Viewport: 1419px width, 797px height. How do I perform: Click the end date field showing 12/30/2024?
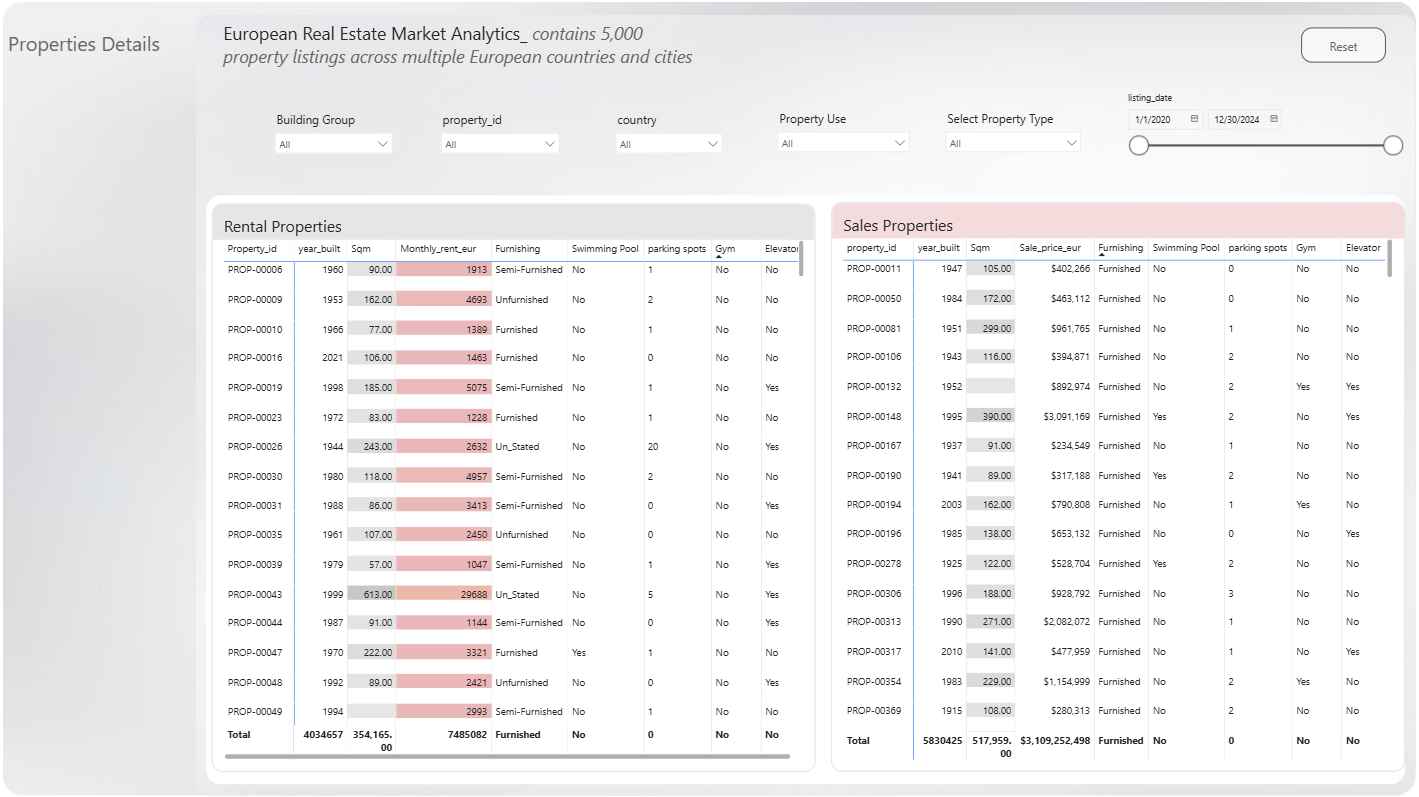1244,119
